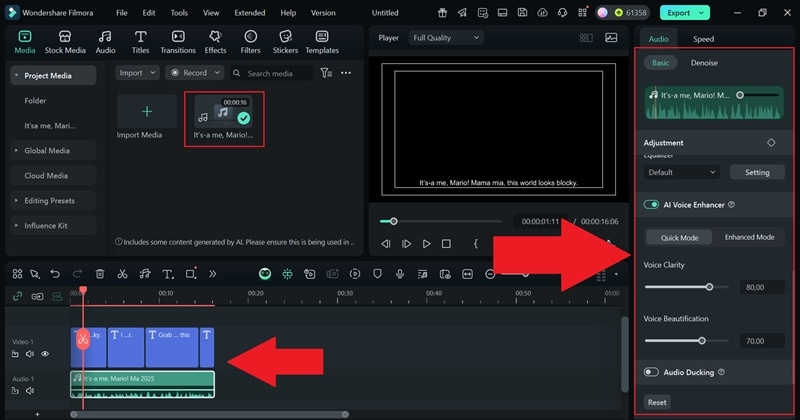
Task: Click the snapshot image icon in the player header
Action: (x=611, y=38)
